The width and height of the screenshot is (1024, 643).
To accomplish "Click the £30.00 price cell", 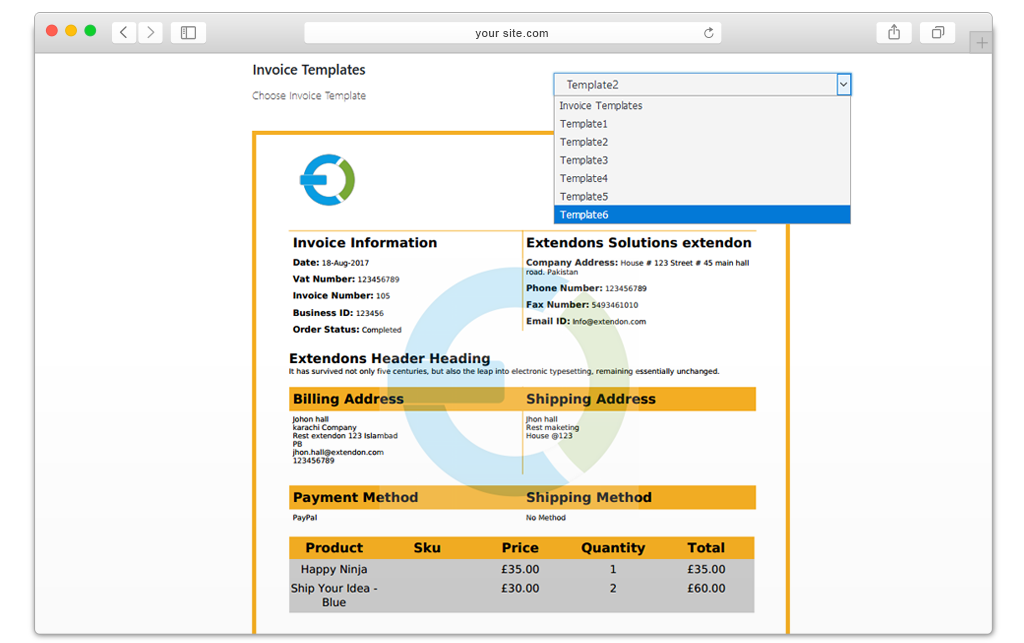I will (520, 588).
